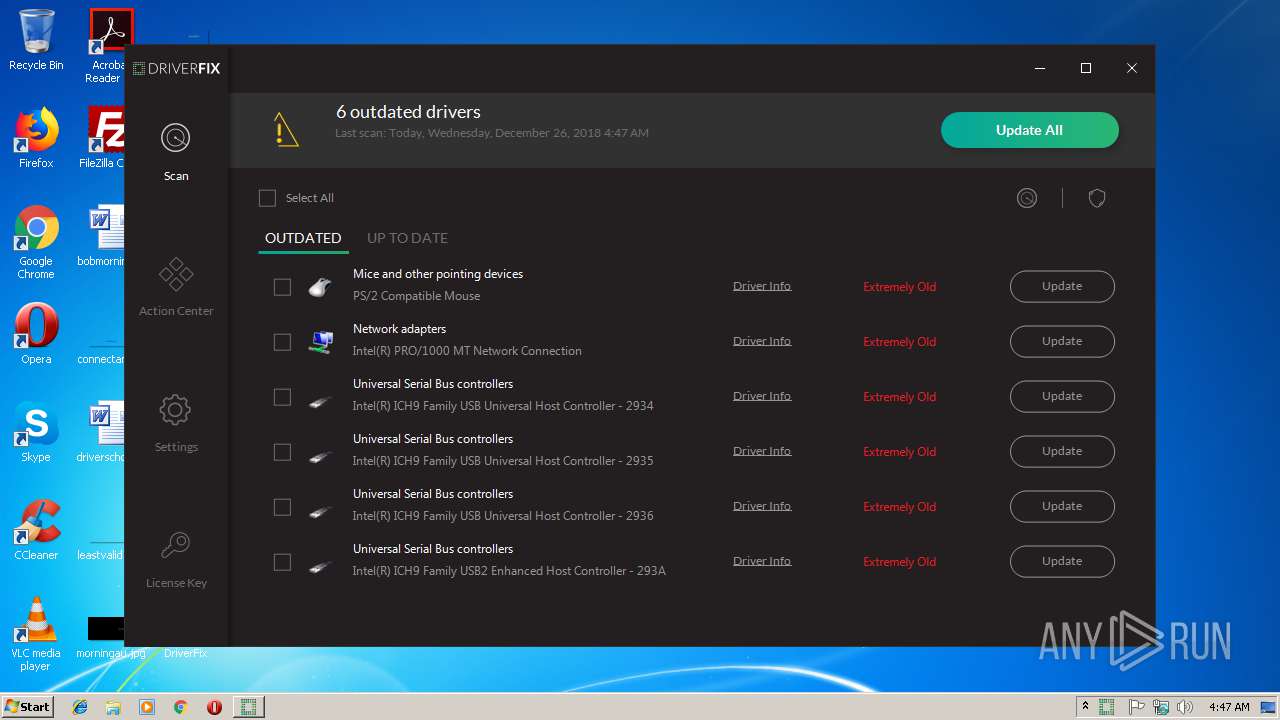Click USB icon for Host Controller 2934
This screenshot has height=720, width=1280.
(320, 401)
